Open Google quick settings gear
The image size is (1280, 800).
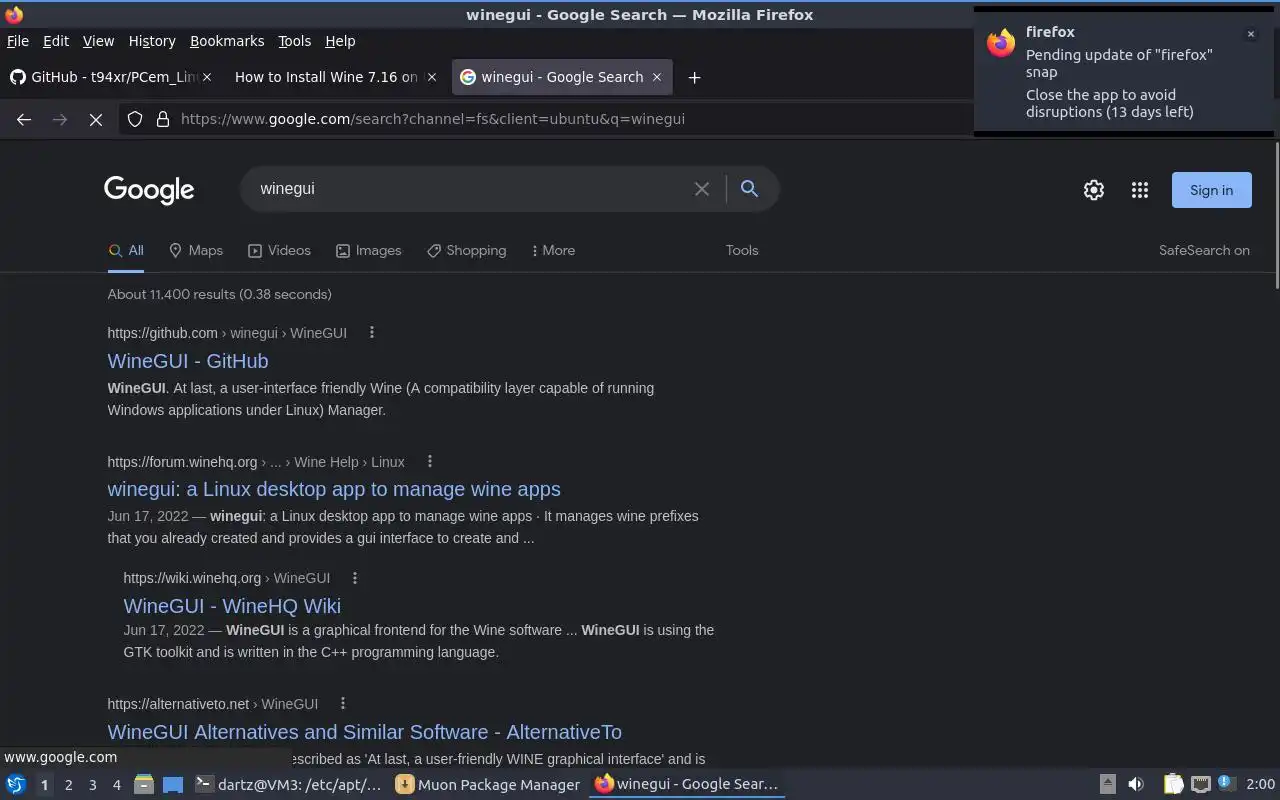(x=1094, y=190)
